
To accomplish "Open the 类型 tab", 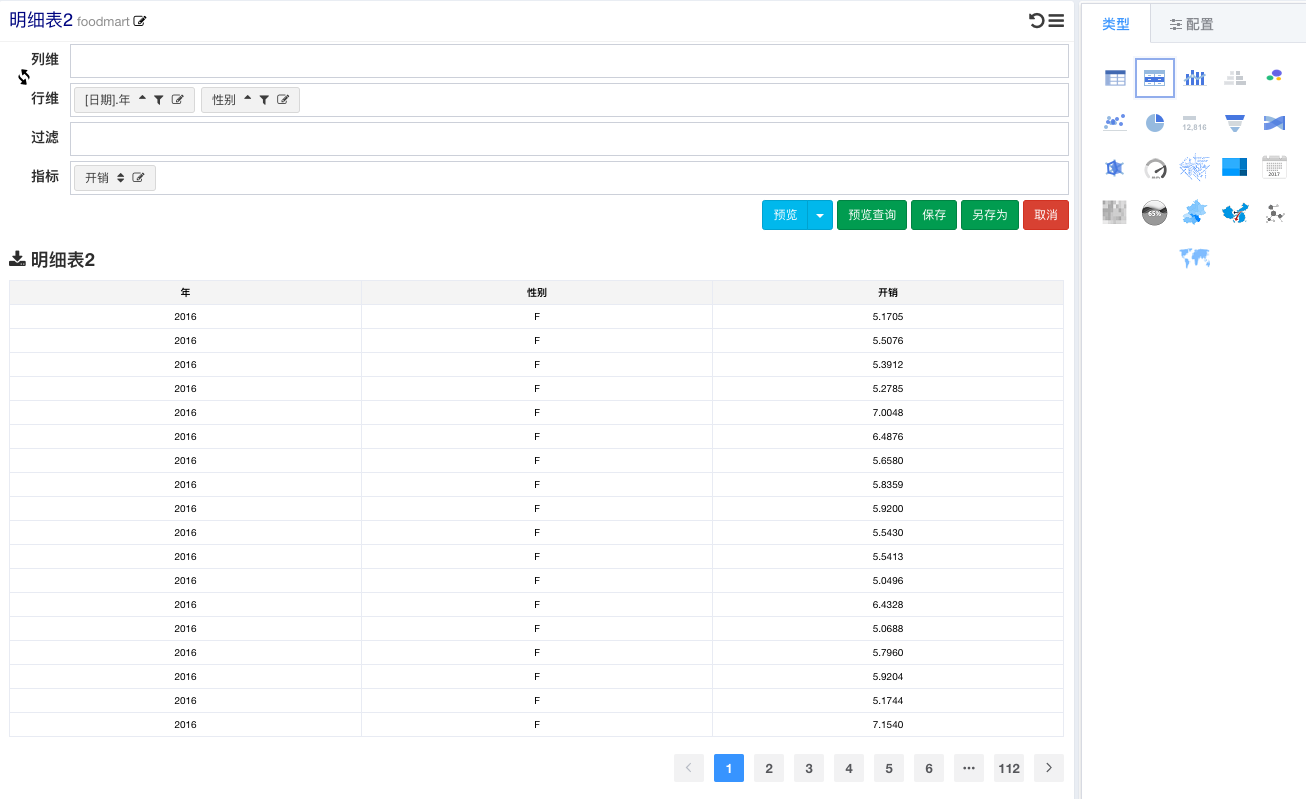I will tap(1115, 24).
